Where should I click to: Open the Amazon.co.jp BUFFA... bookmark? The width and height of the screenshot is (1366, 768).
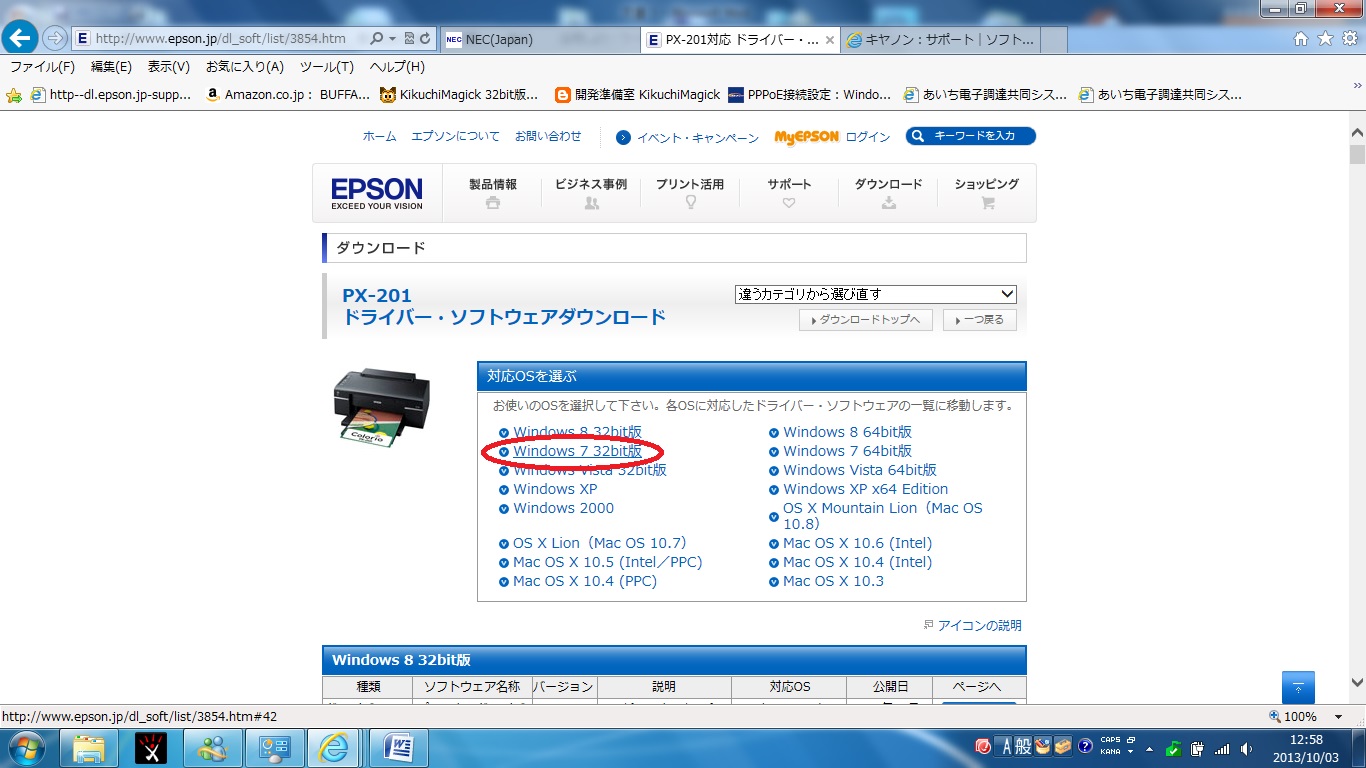[x=287, y=95]
